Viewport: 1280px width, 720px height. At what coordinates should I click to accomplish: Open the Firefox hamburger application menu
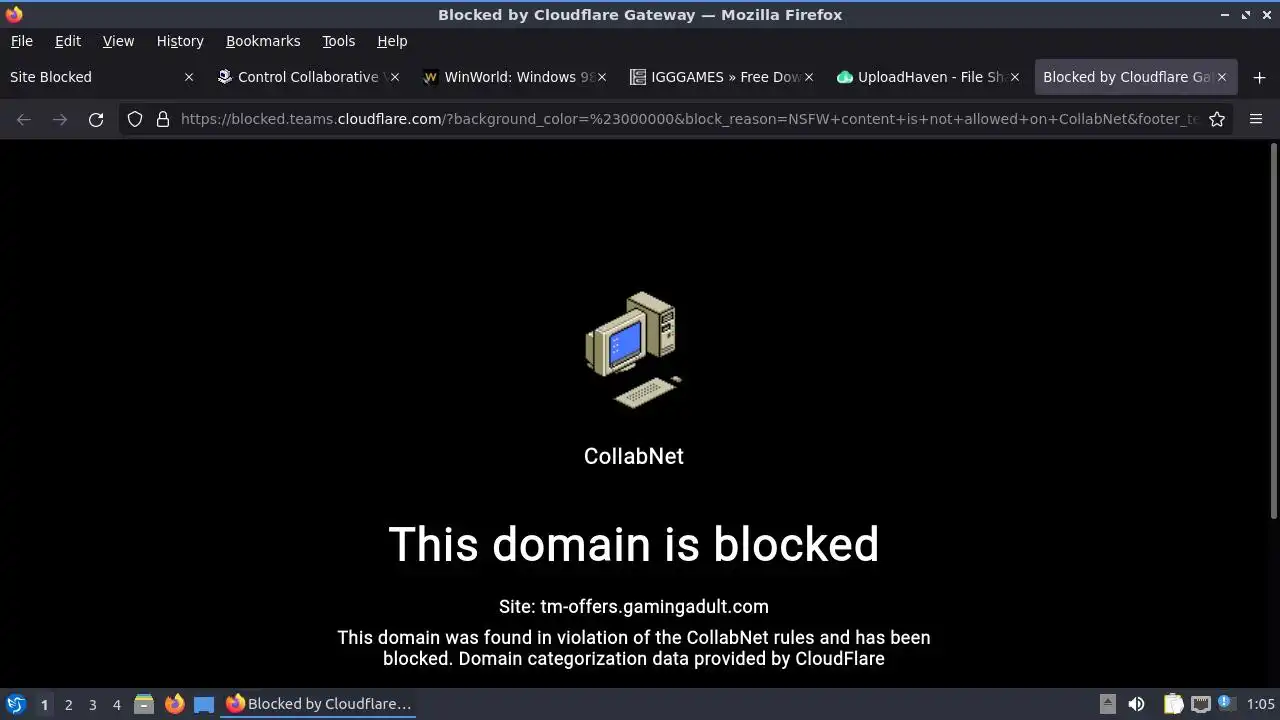tap(1256, 119)
